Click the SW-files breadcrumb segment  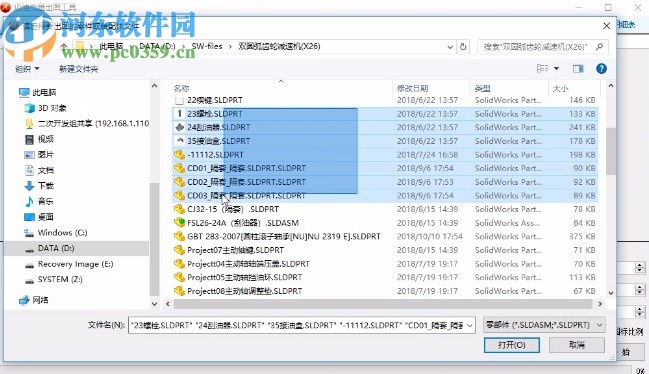207,46
